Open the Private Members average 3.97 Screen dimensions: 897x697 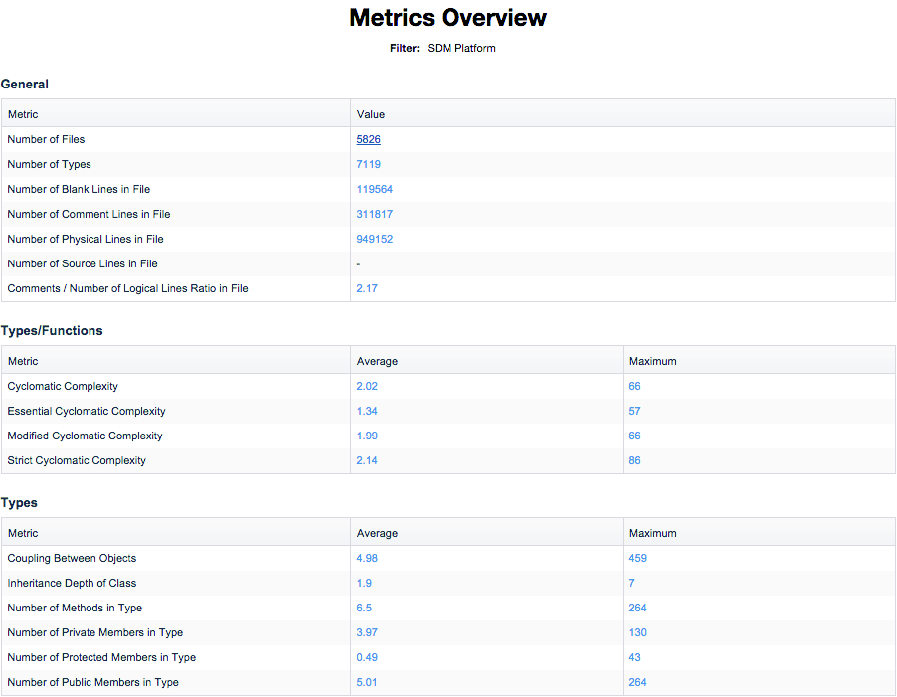click(367, 632)
